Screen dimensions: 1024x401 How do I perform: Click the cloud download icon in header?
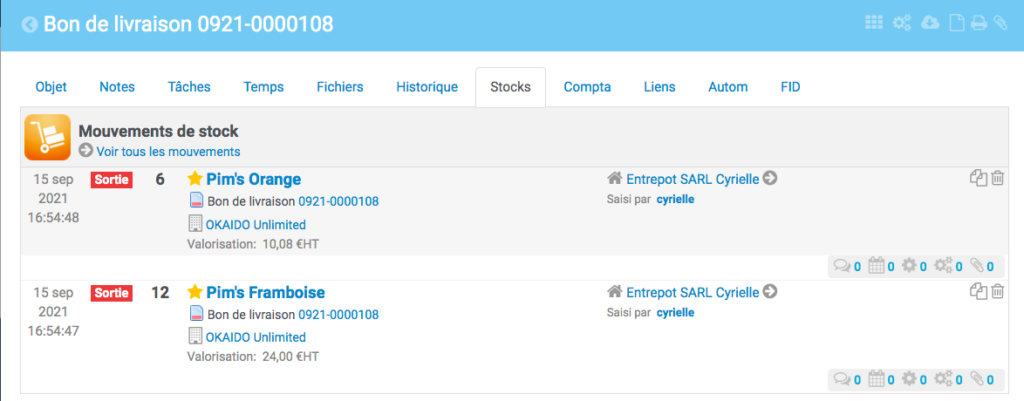(x=930, y=23)
